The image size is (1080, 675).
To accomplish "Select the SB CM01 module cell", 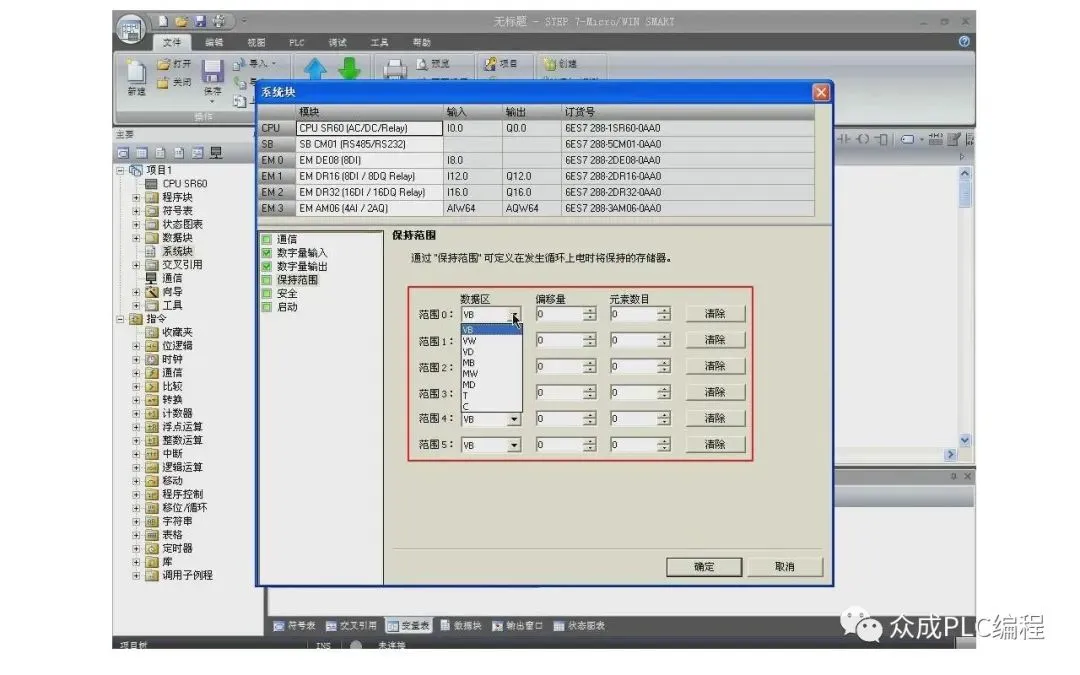I will [x=369, y=144].
